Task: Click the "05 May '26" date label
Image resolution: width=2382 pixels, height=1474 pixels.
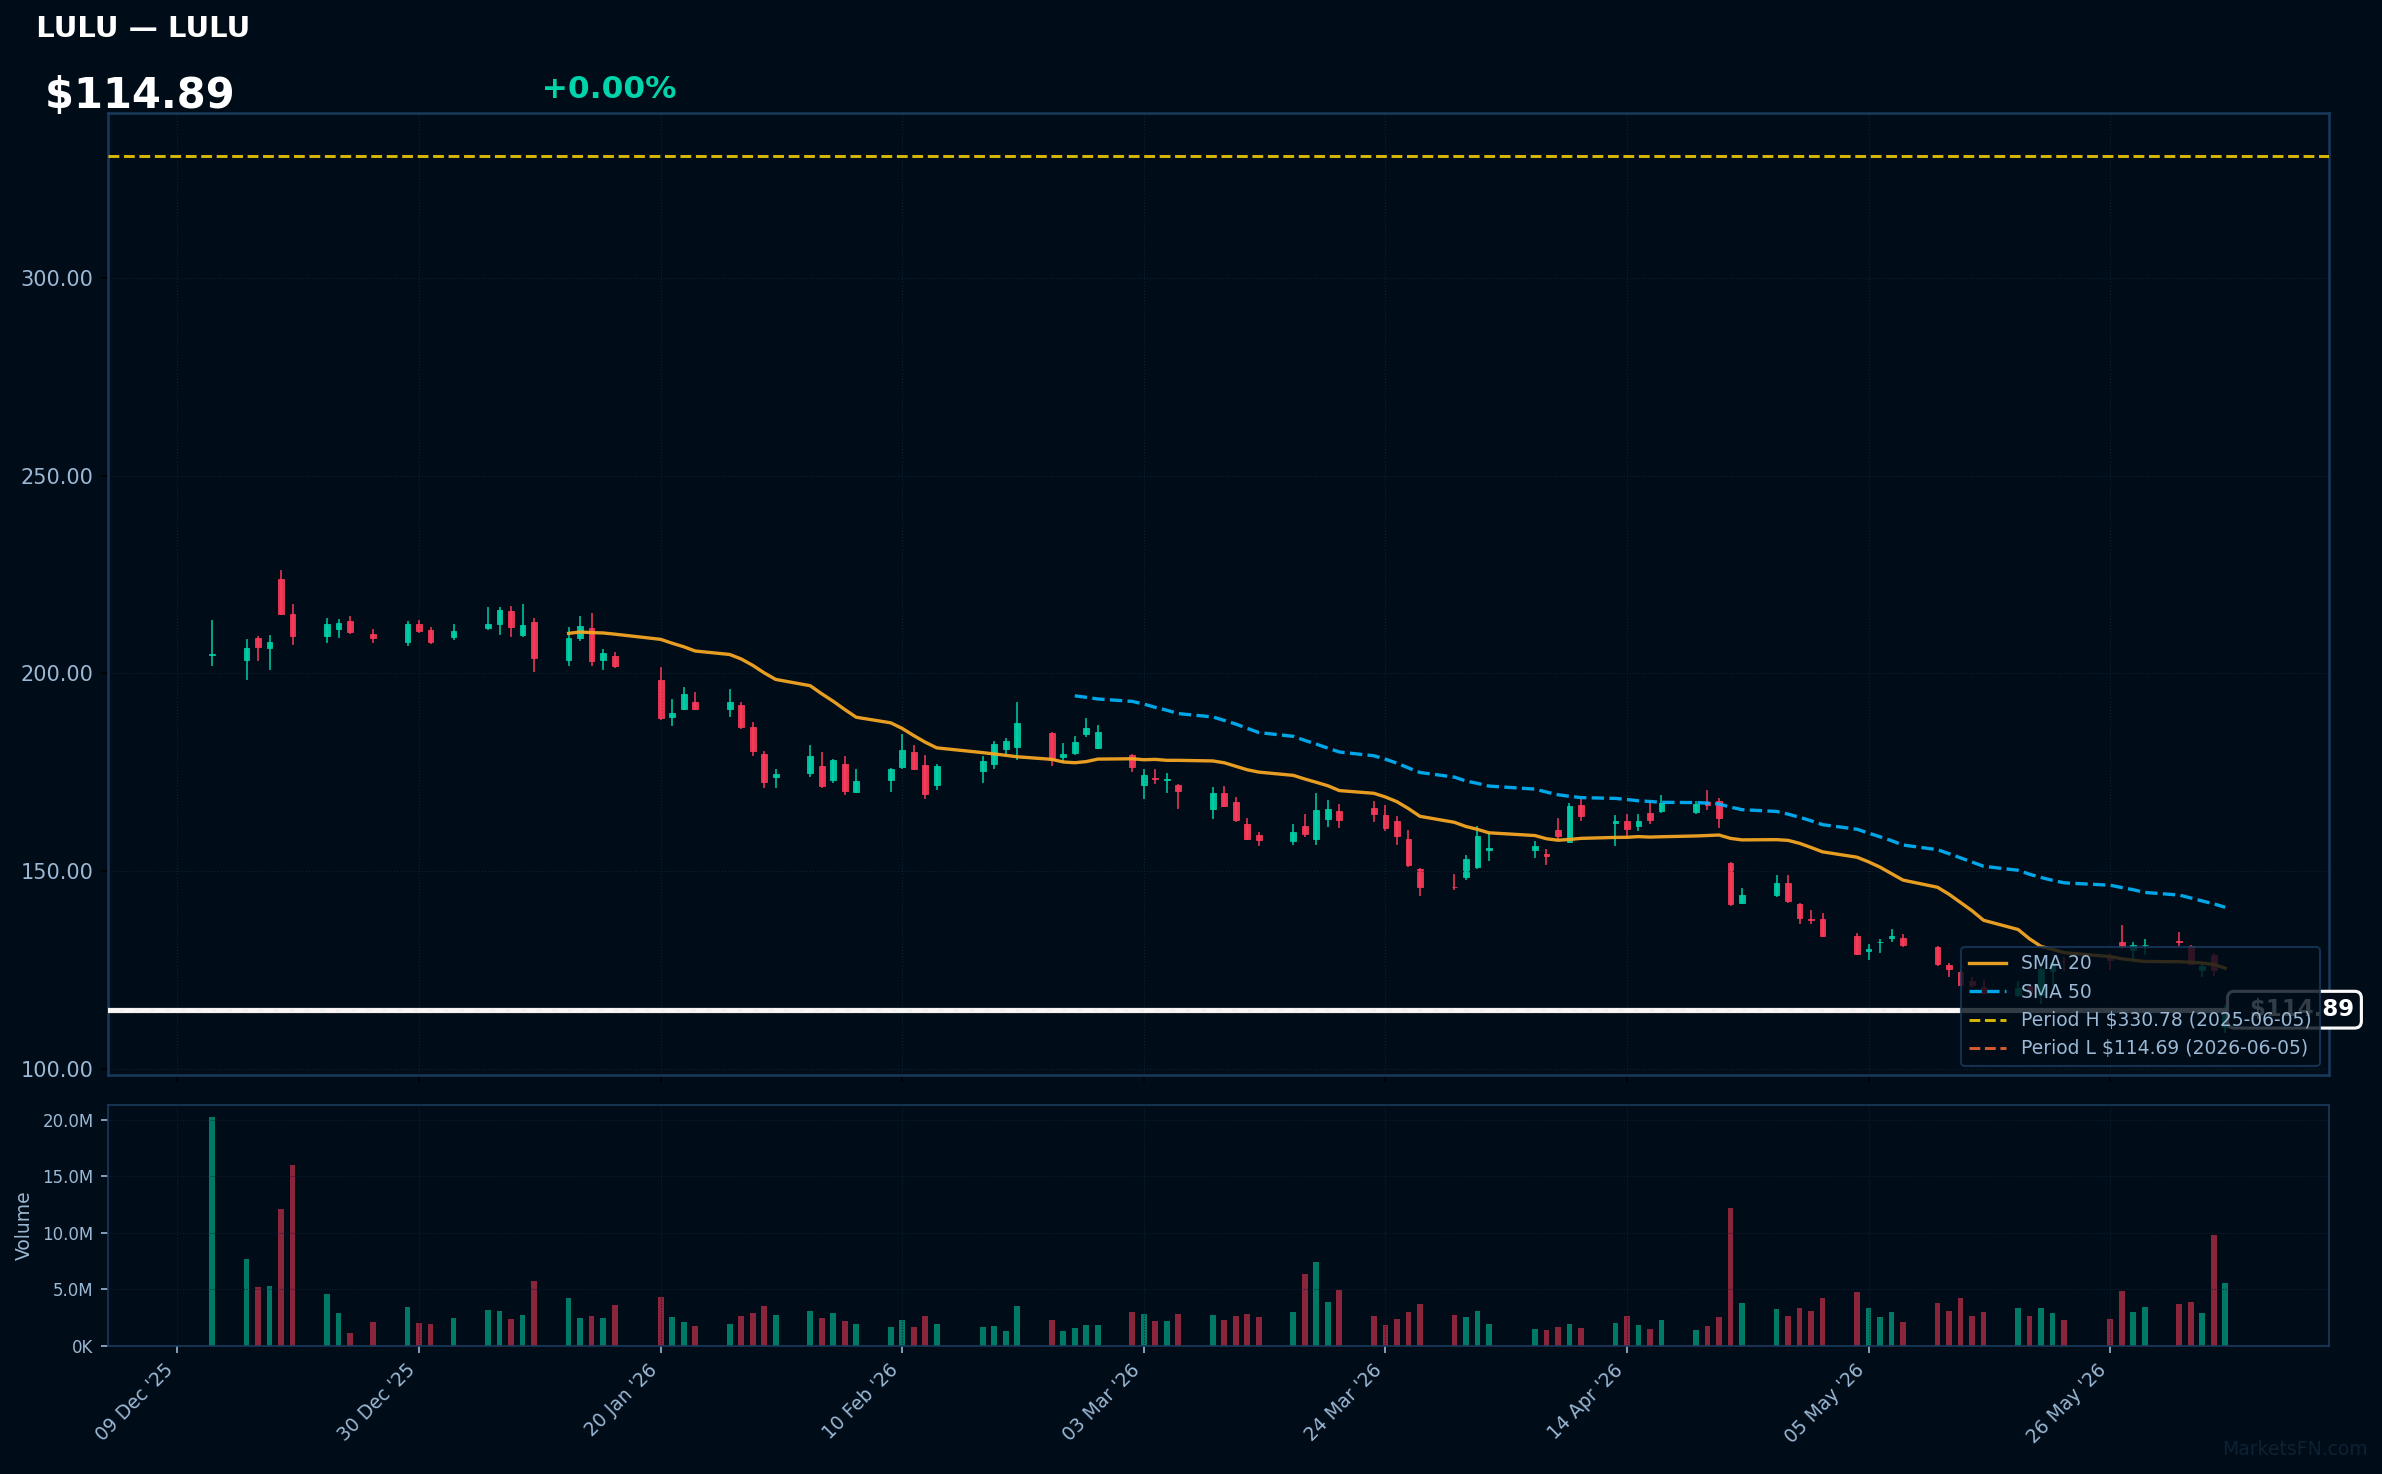Action: 1825,1402
